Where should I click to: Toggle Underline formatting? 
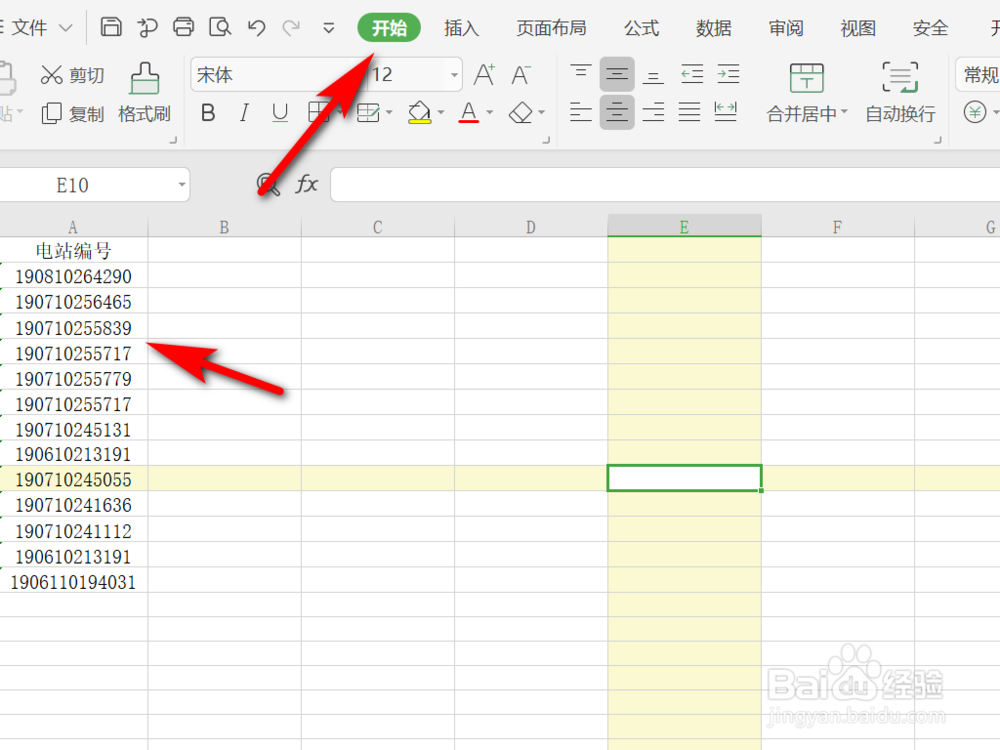(280, 113)
